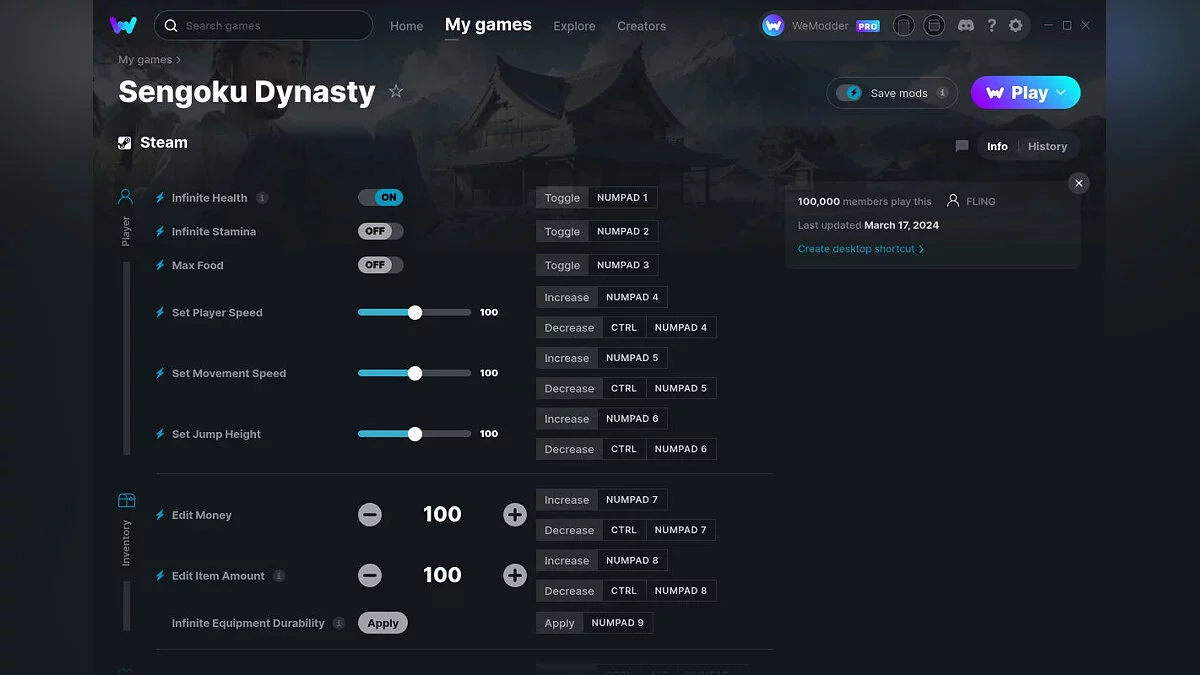Image resolution: width=1200 pixels, height=675 pixels.
Task: Click the Search games input field
Action: 263,25
